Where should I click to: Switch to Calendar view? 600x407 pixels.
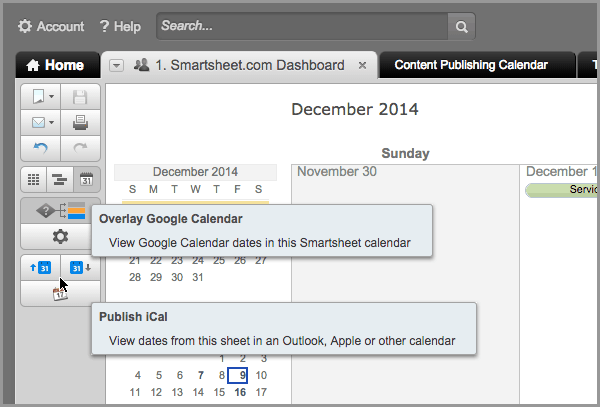pyautogui.click(x=86, y=180)
